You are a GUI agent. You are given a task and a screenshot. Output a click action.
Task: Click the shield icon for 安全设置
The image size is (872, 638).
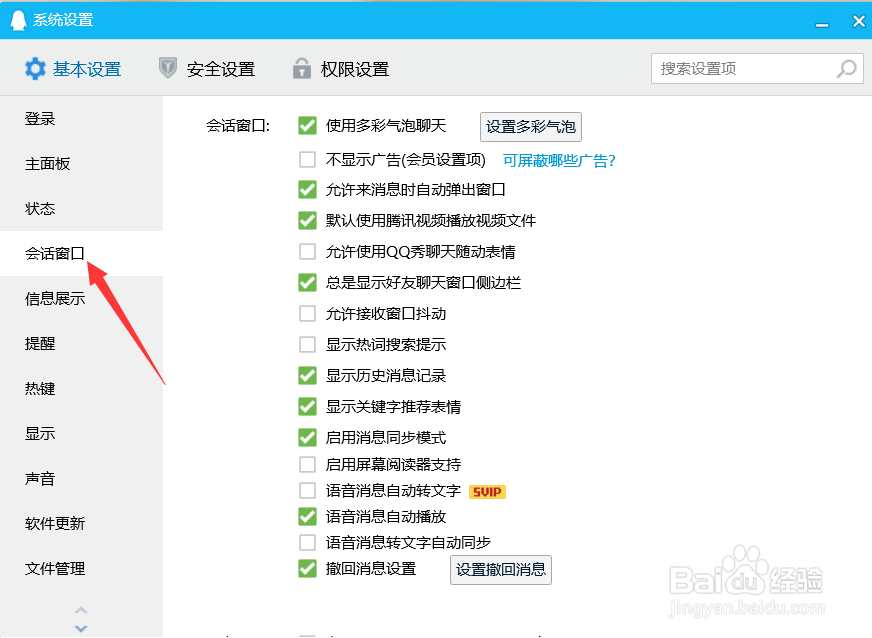coord(167,68)
